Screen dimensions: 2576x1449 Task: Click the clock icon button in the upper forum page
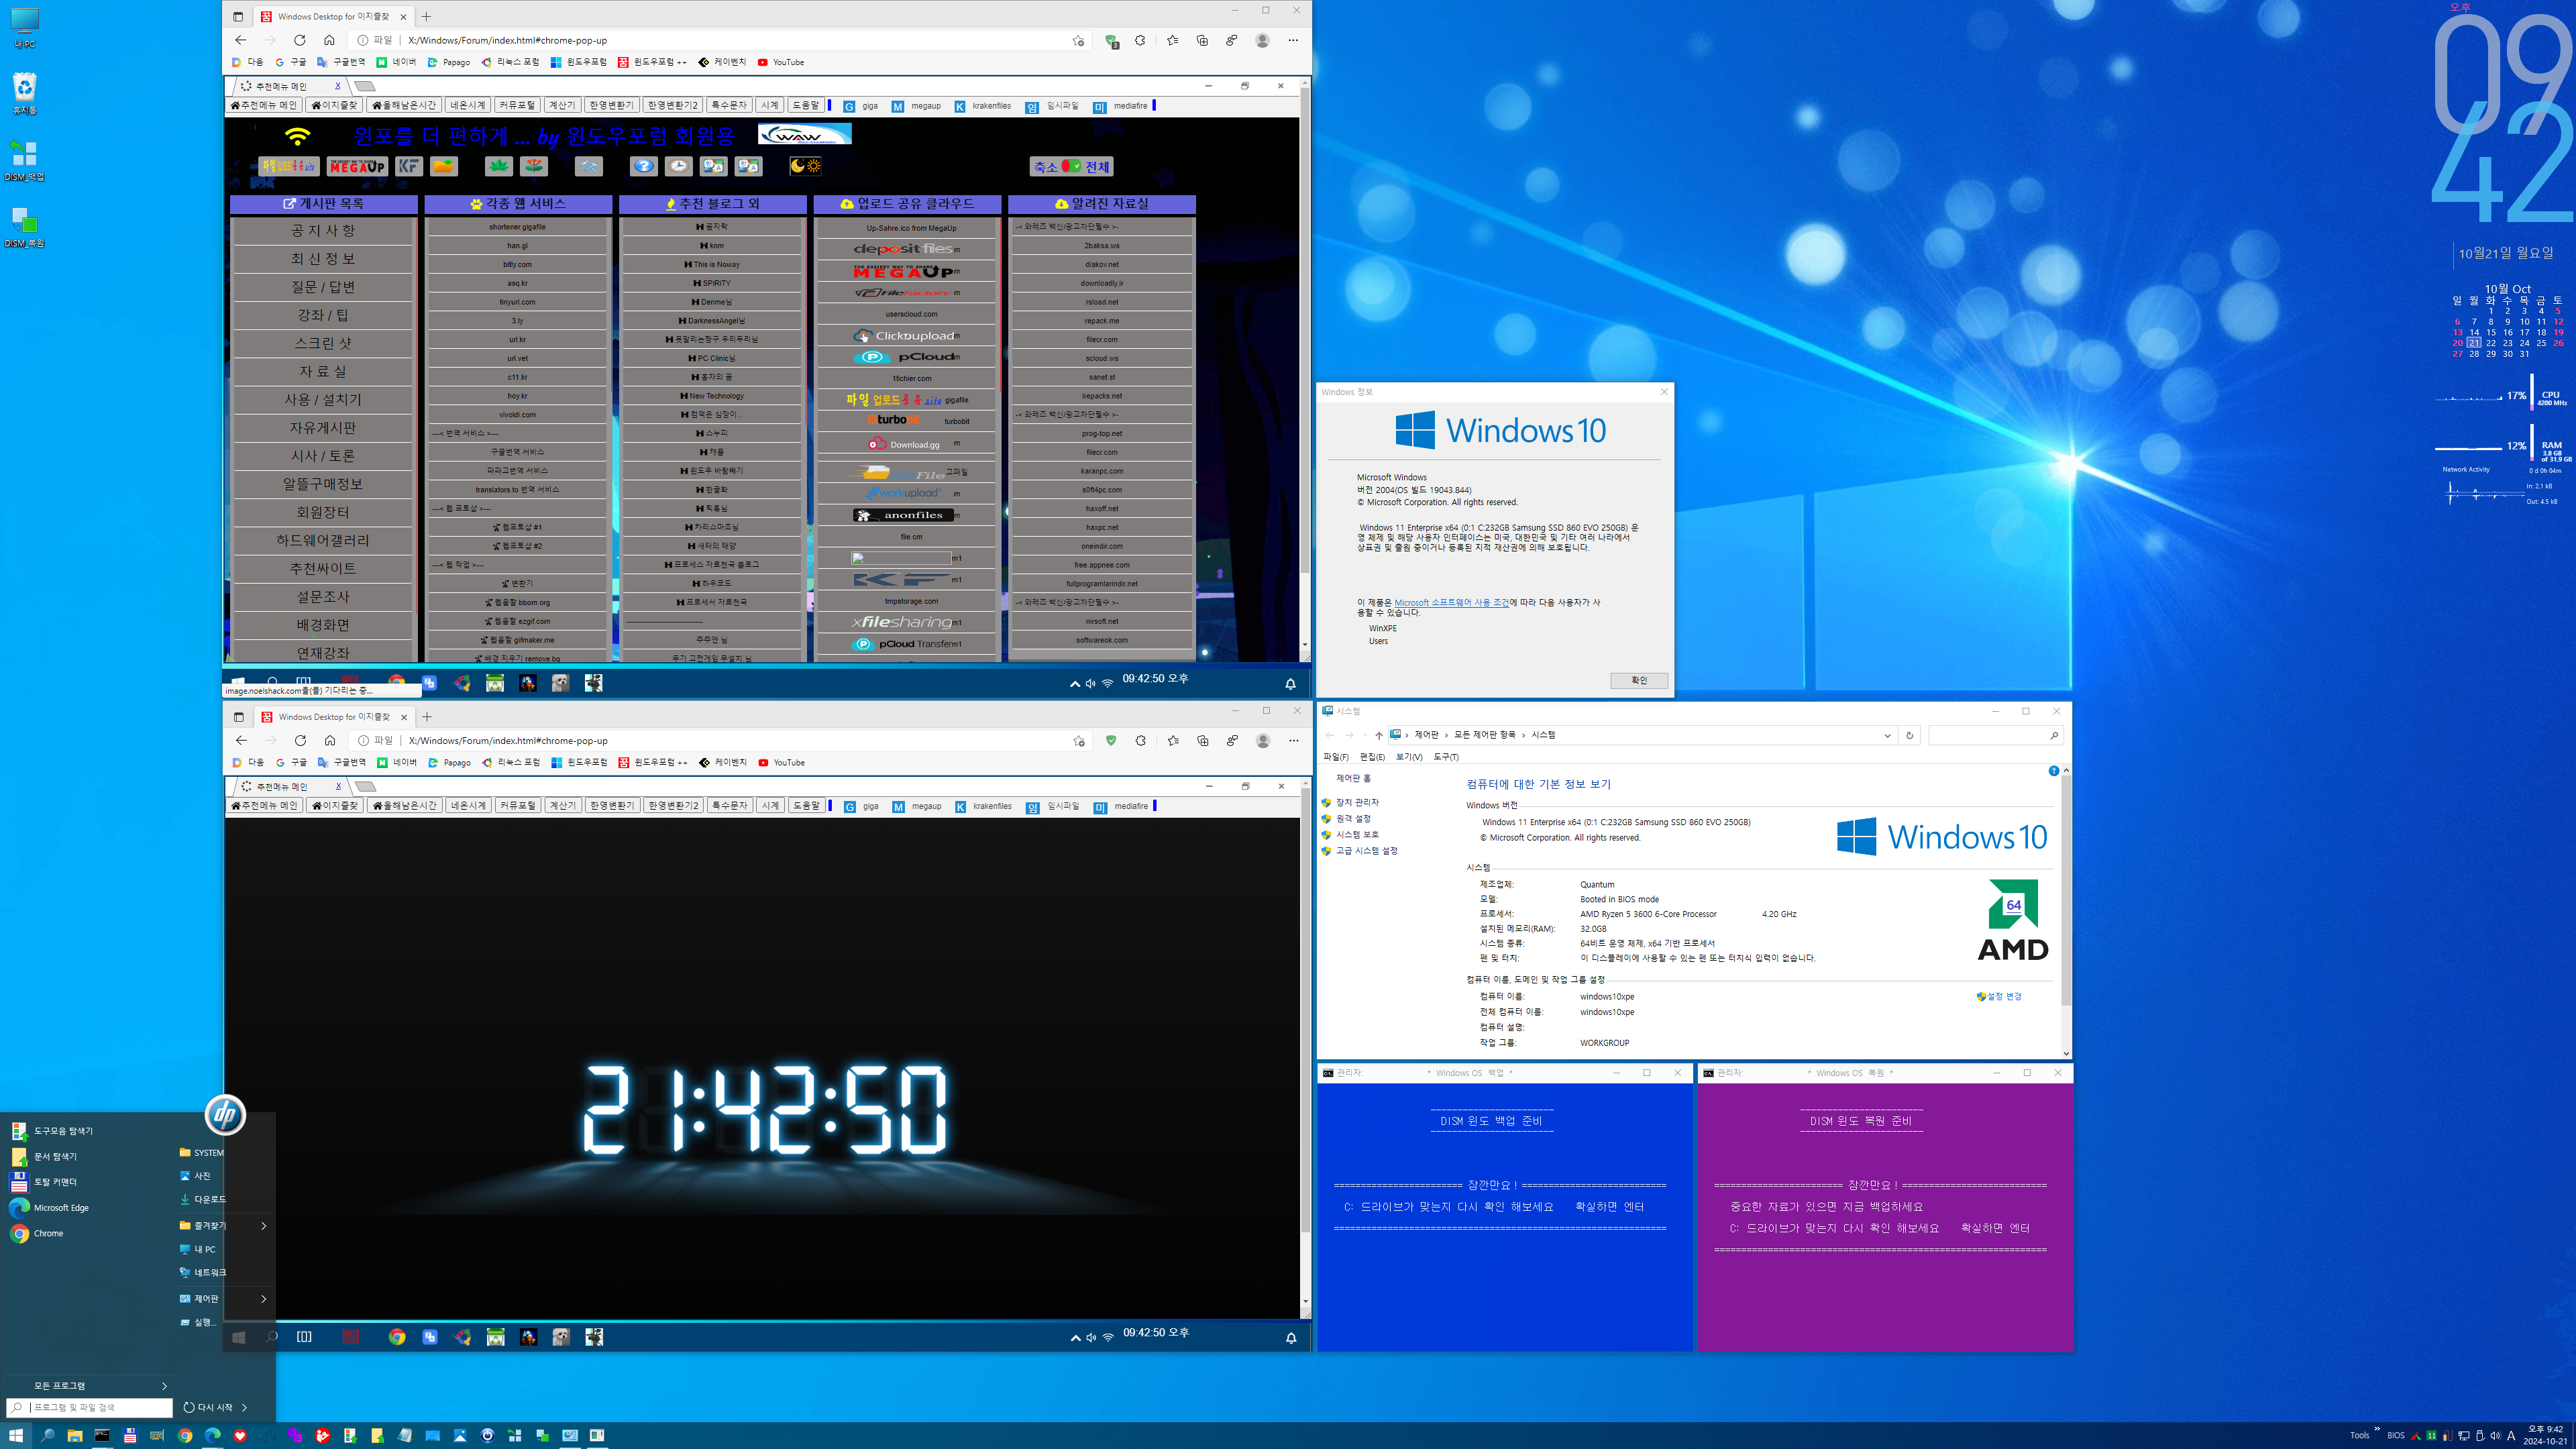click(678, 166)
